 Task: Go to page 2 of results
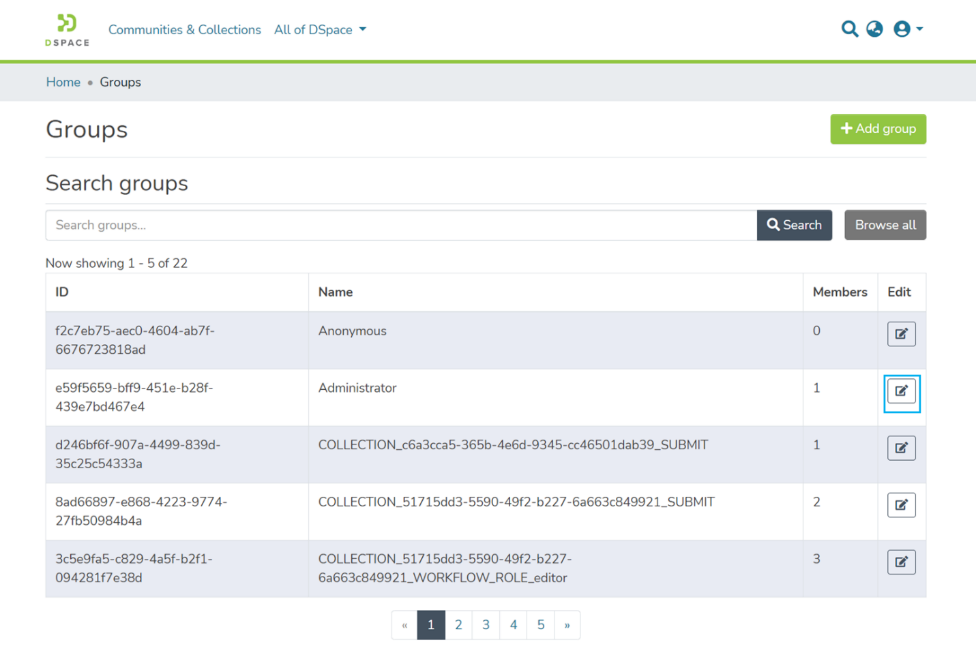458,625
